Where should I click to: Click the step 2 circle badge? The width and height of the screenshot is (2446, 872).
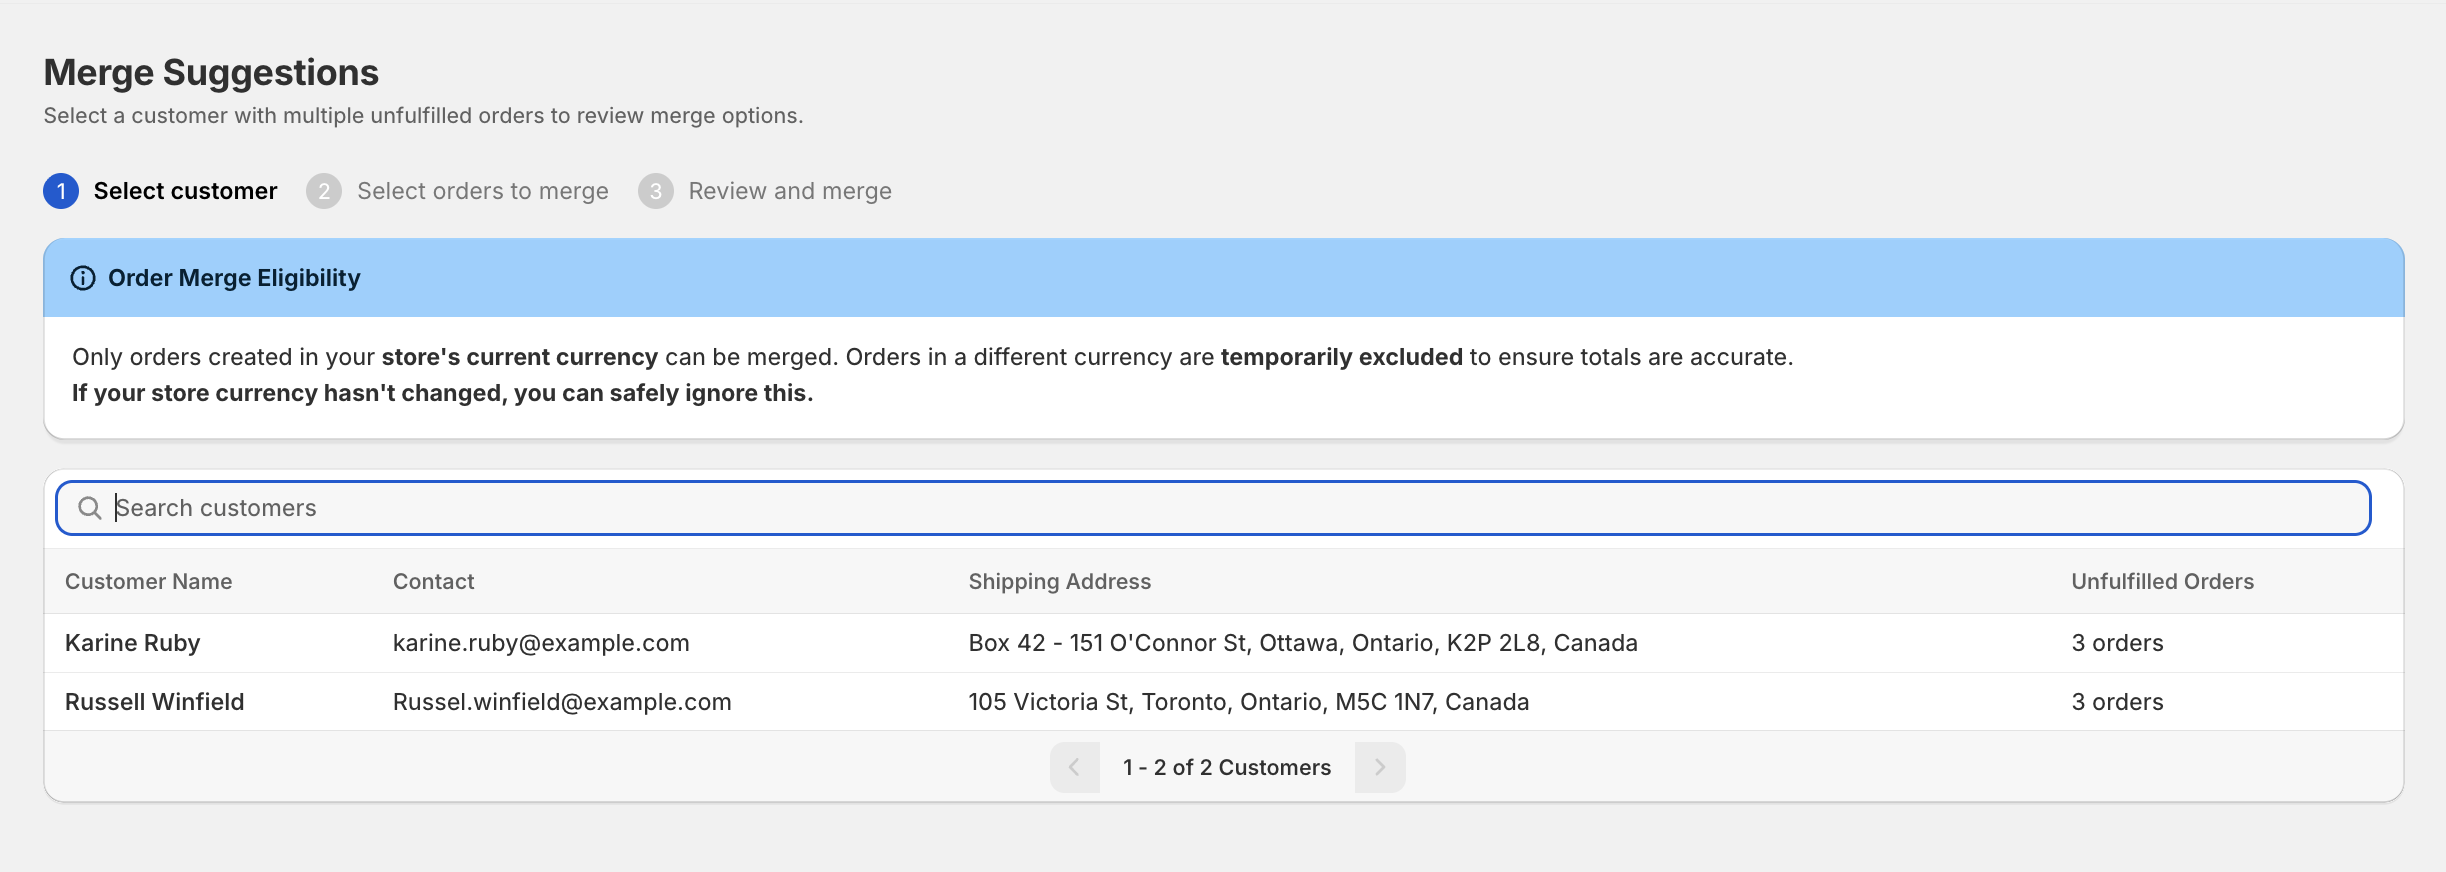tap(324, 191)
